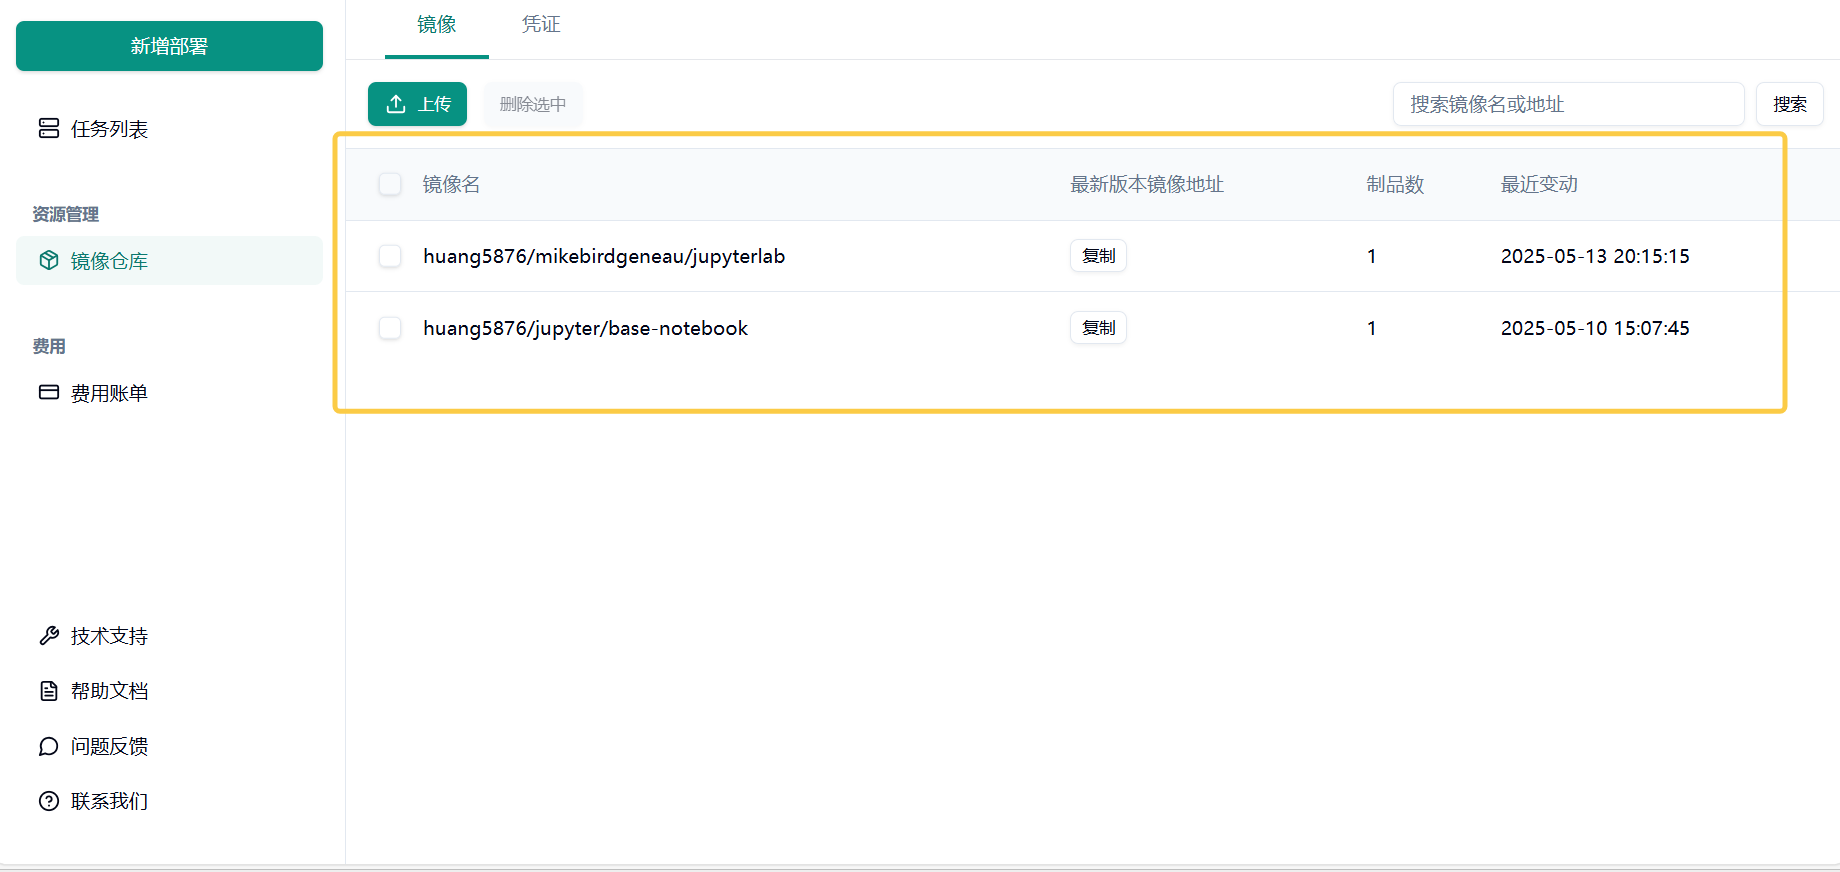Open huang5876/jupyter/base-notebook image entry
1840x872 pixels.
pyautogui.click(x=585, y=328)
